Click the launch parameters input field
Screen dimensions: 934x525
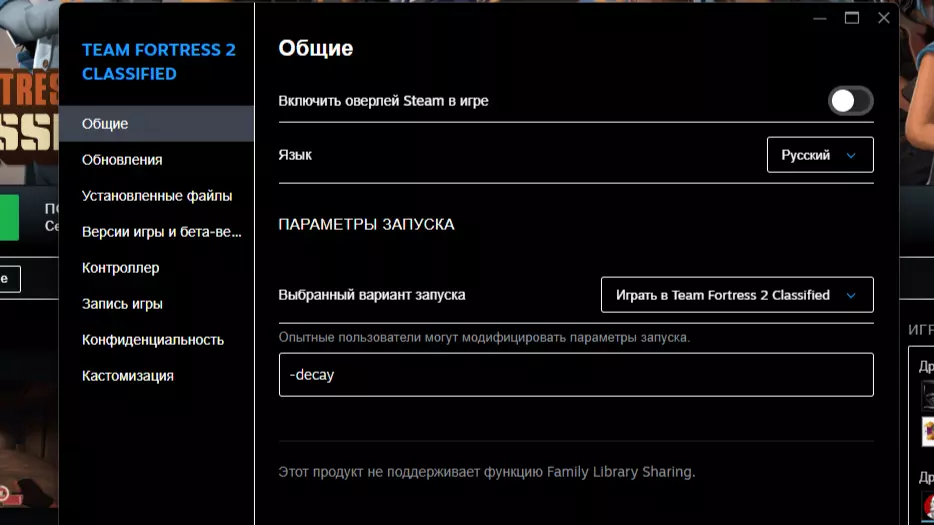[576, 375]
